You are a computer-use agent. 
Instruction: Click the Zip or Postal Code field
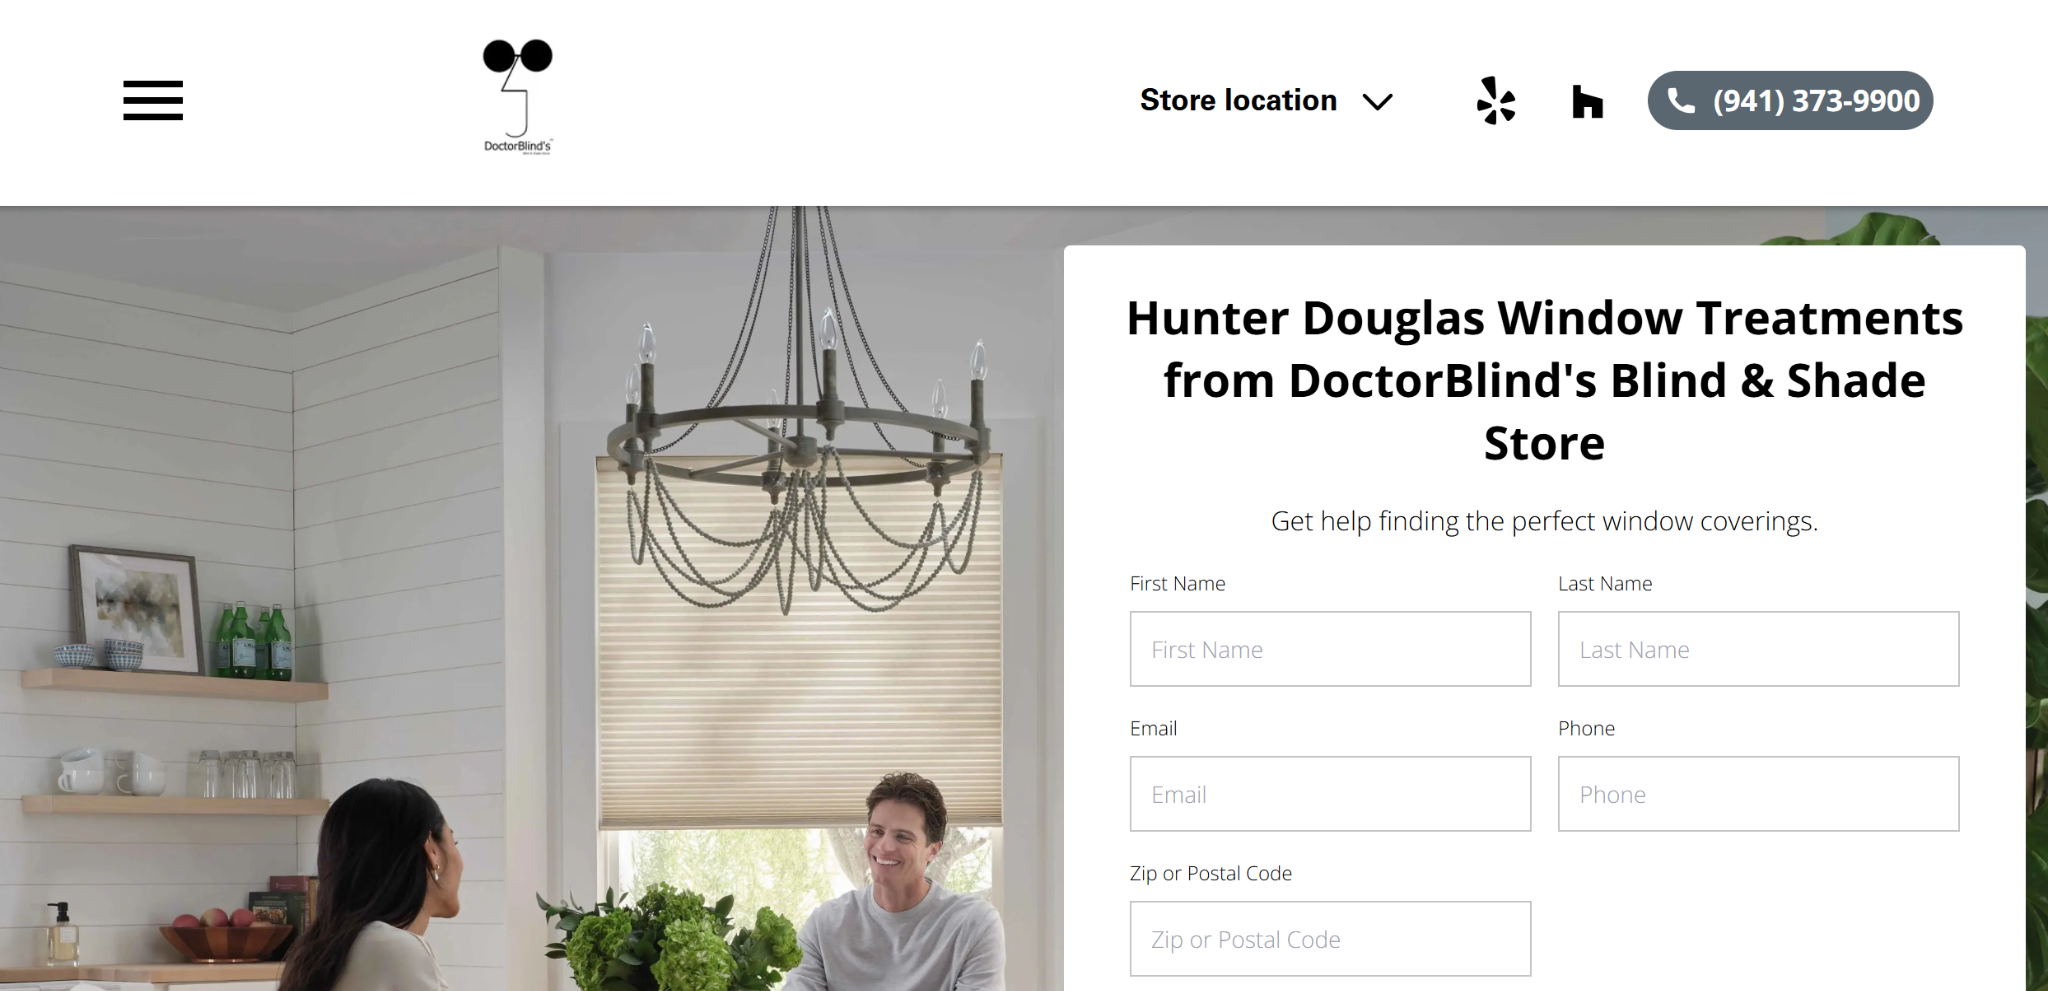pyautogui.click(x=1330, y=939)
